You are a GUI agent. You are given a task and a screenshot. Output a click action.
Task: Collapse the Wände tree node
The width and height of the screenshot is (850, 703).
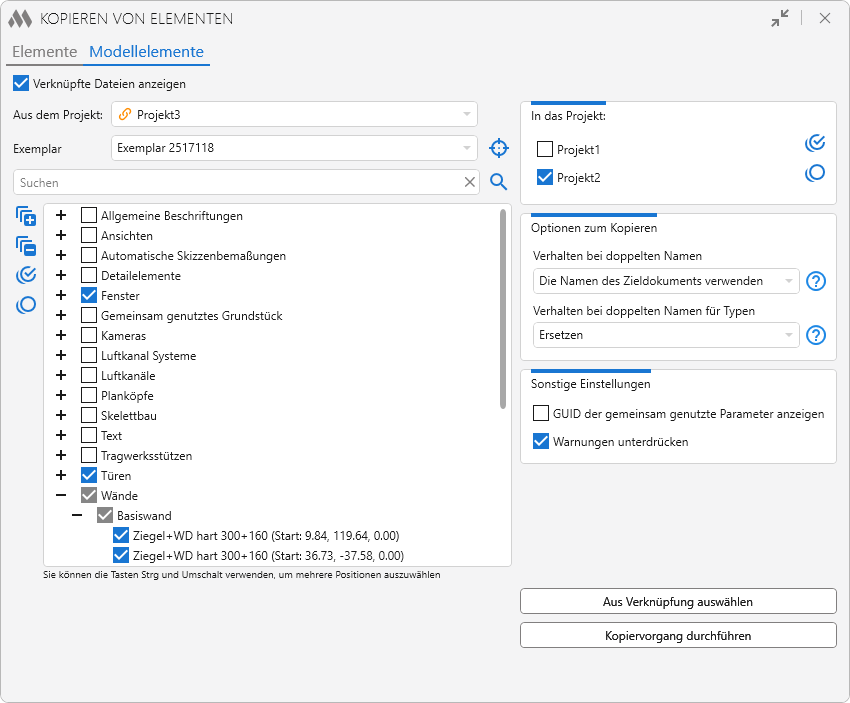[x=62, y=496]
